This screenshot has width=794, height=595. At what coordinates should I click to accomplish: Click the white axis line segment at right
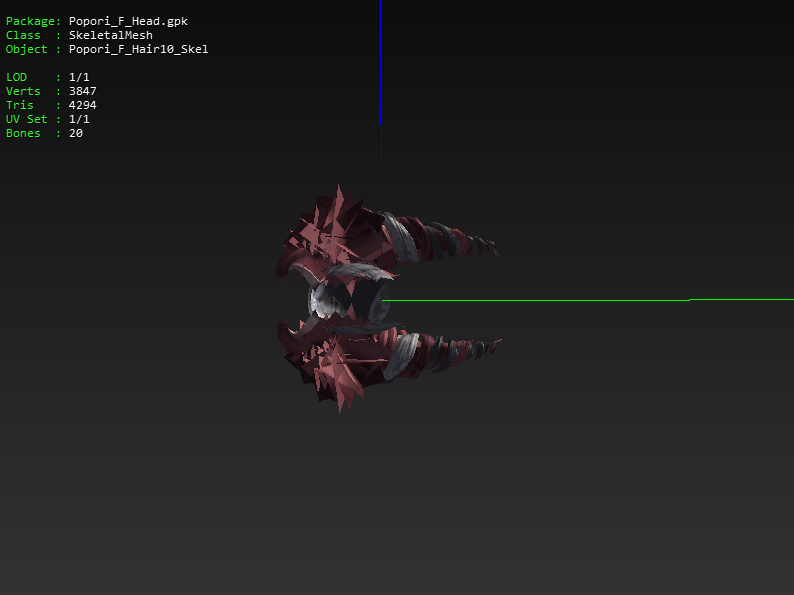pos(740,299)
